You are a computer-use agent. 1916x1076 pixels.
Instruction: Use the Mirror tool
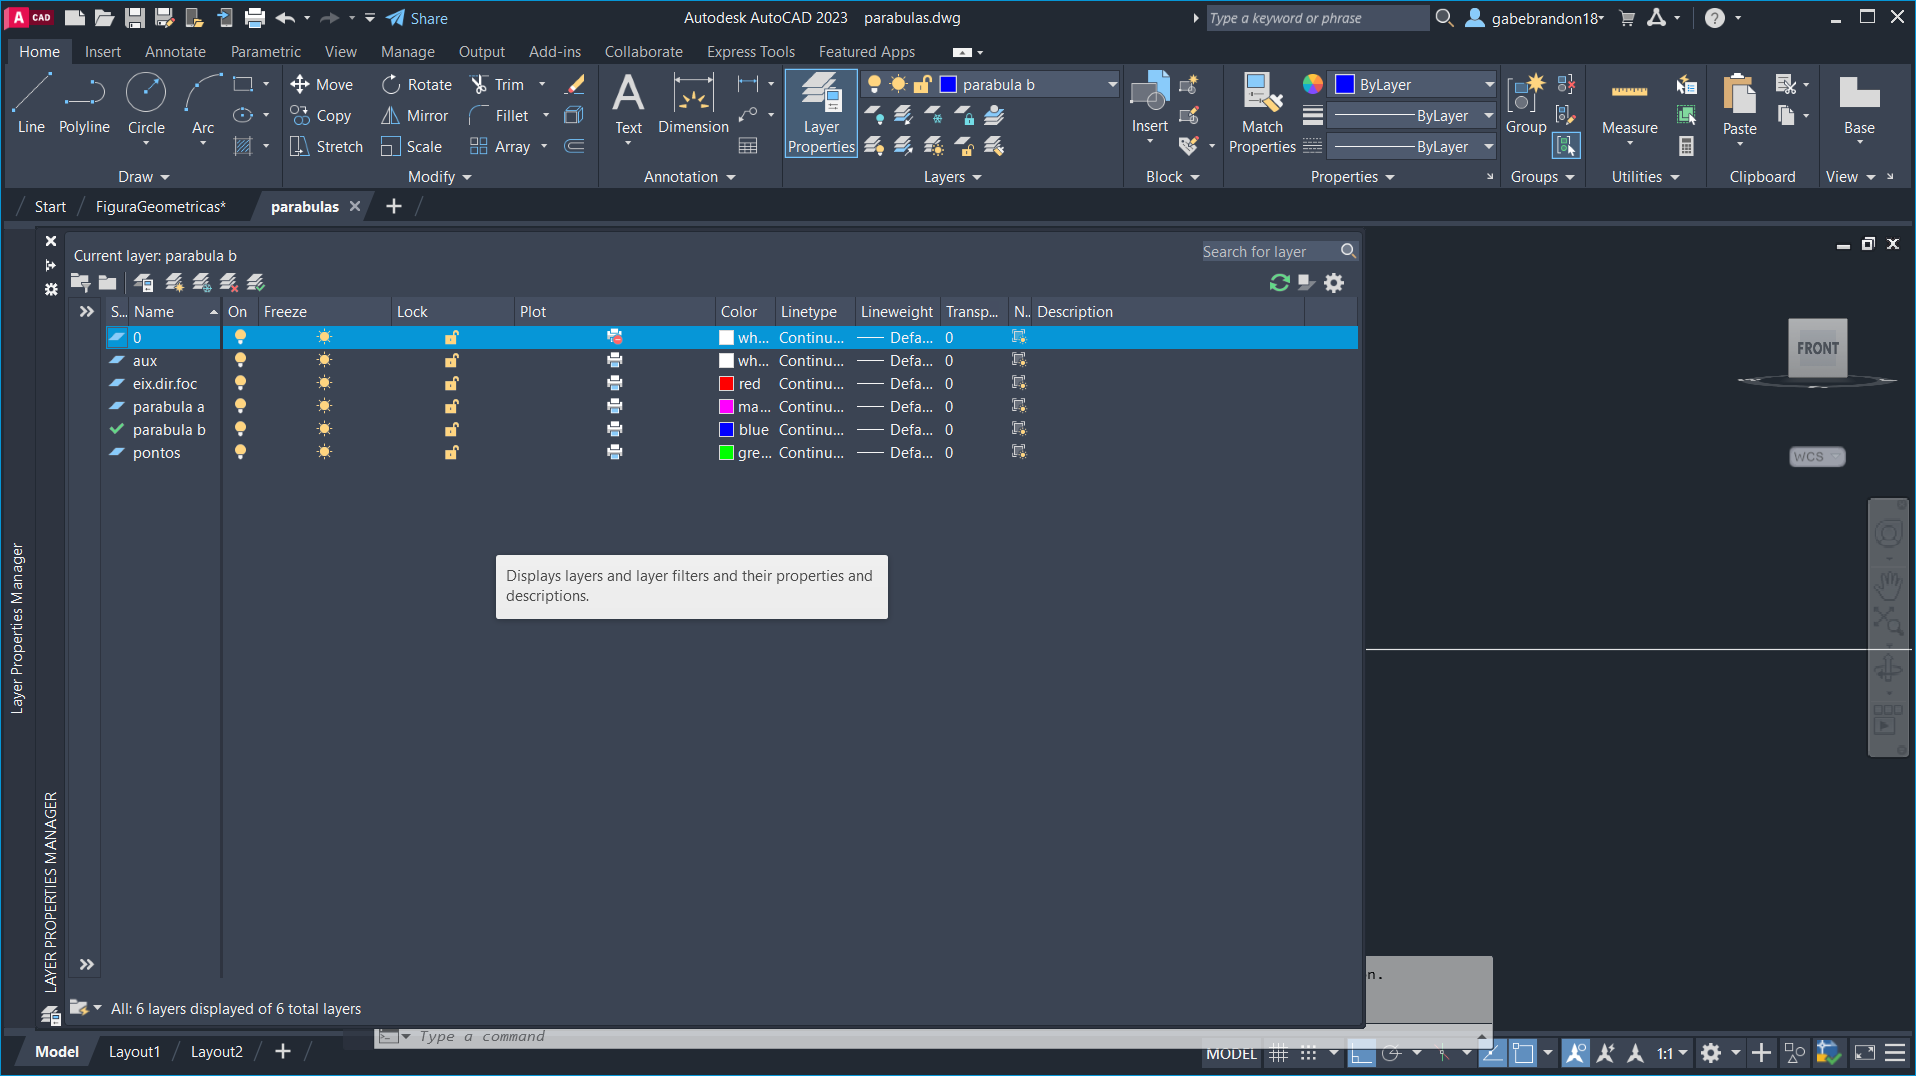[415, 116]
